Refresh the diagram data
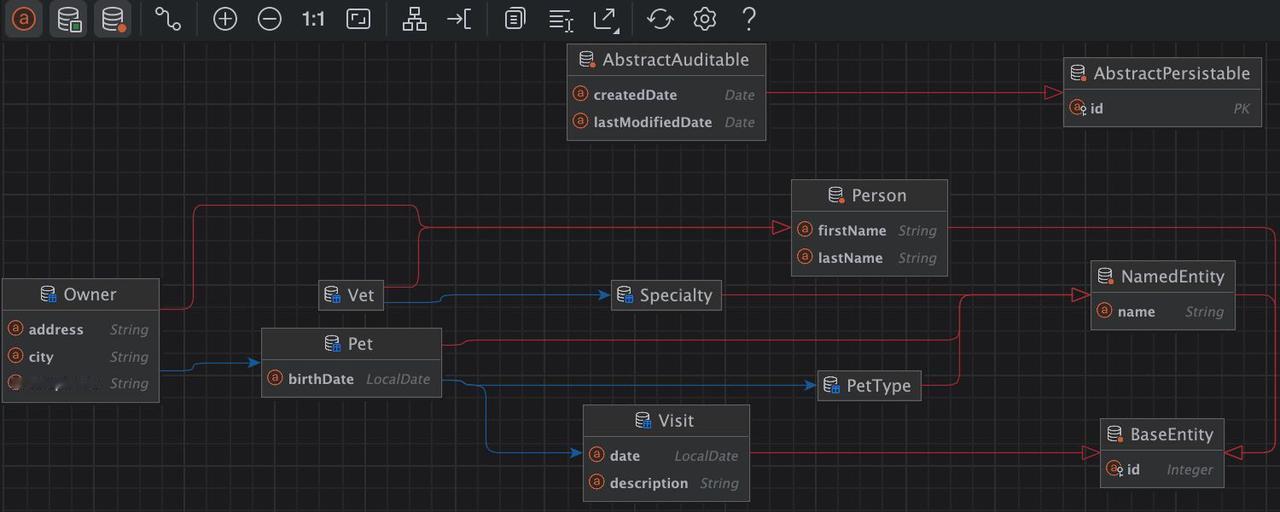The height and width of the screenshot is (512, 1280). [660, 19]
